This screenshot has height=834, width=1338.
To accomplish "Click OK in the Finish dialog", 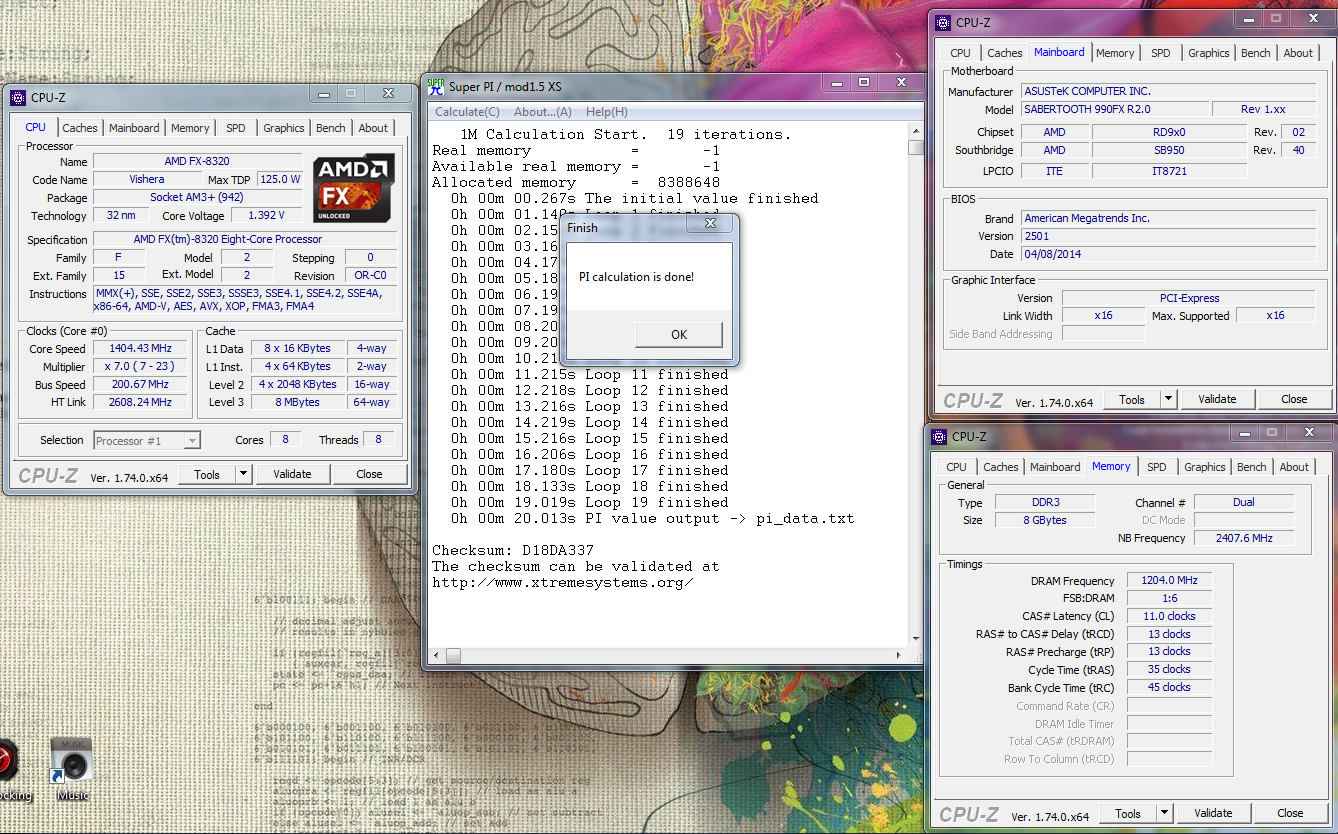I will pos(678,335).
